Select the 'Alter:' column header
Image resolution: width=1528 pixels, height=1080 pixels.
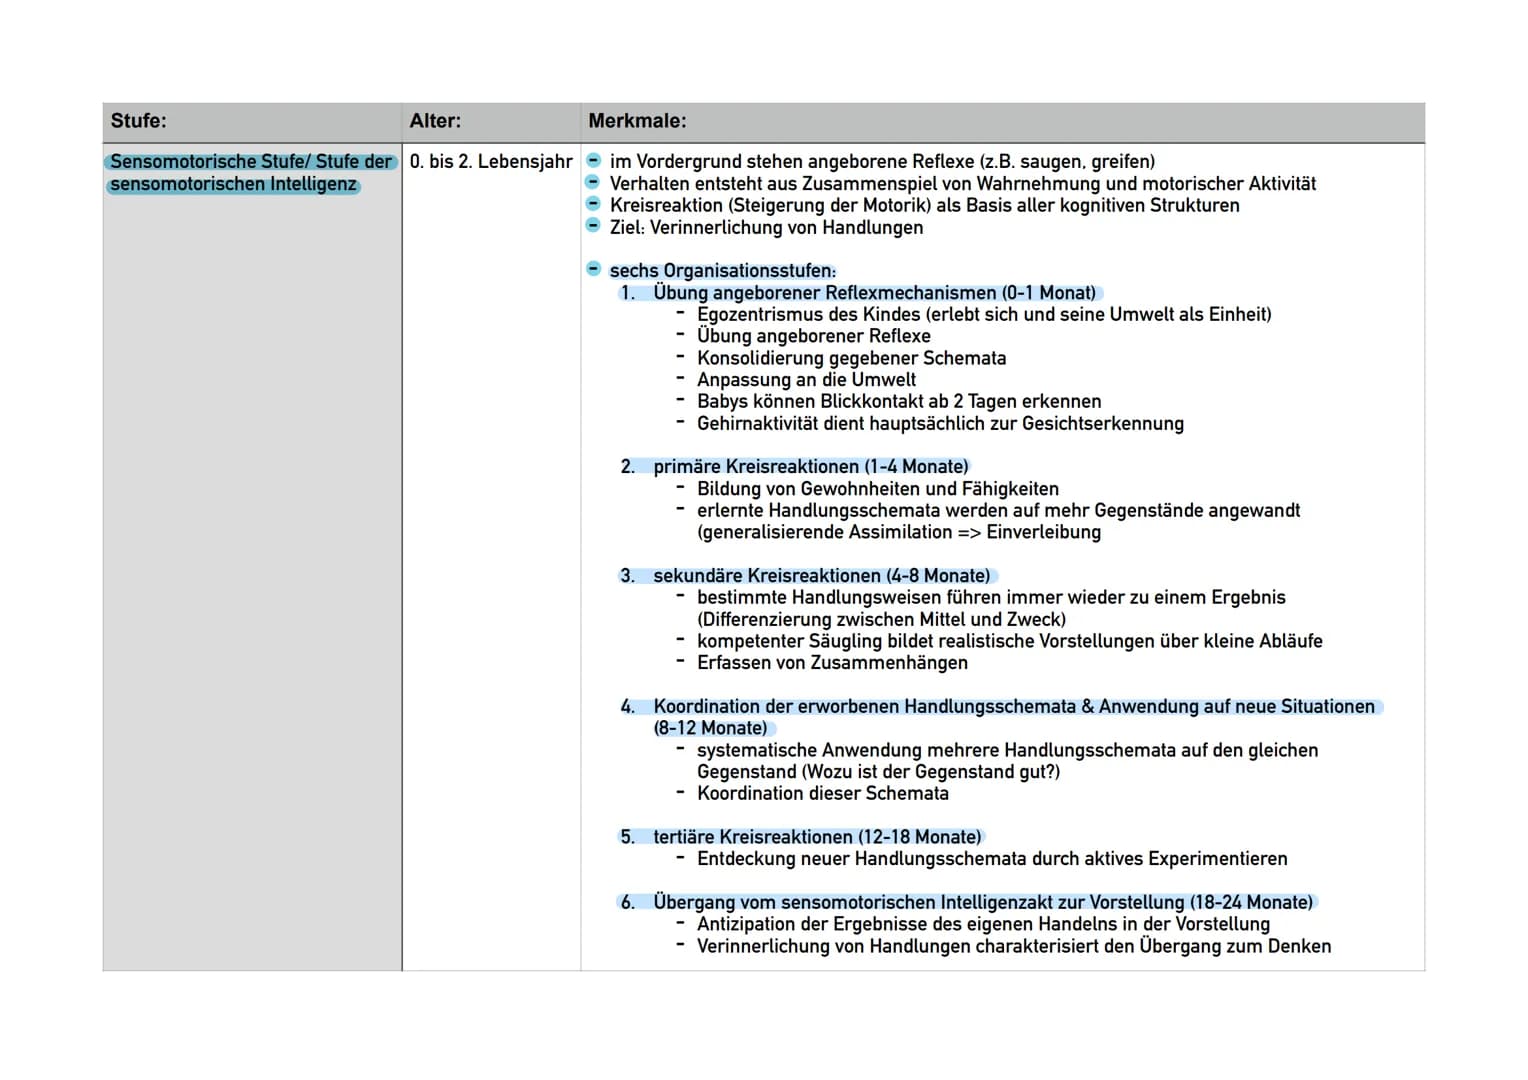click(x=491, y=122)
